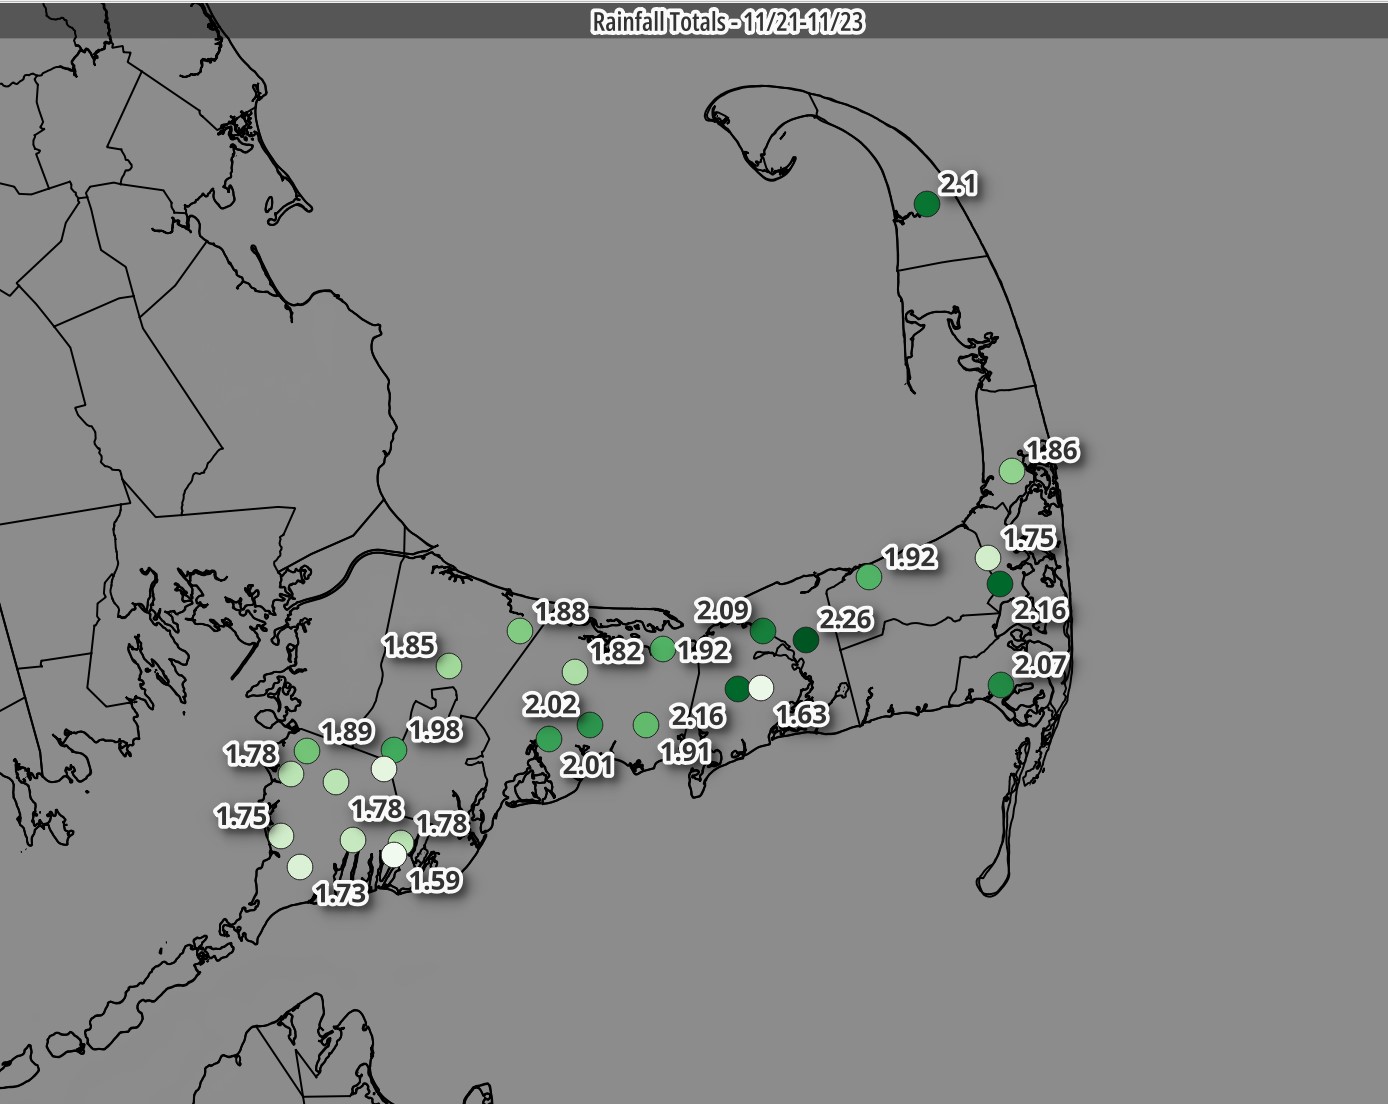1388x1104 pixels.
Task: Select the 1.91 rainfall value
Action: coord(685,751)
